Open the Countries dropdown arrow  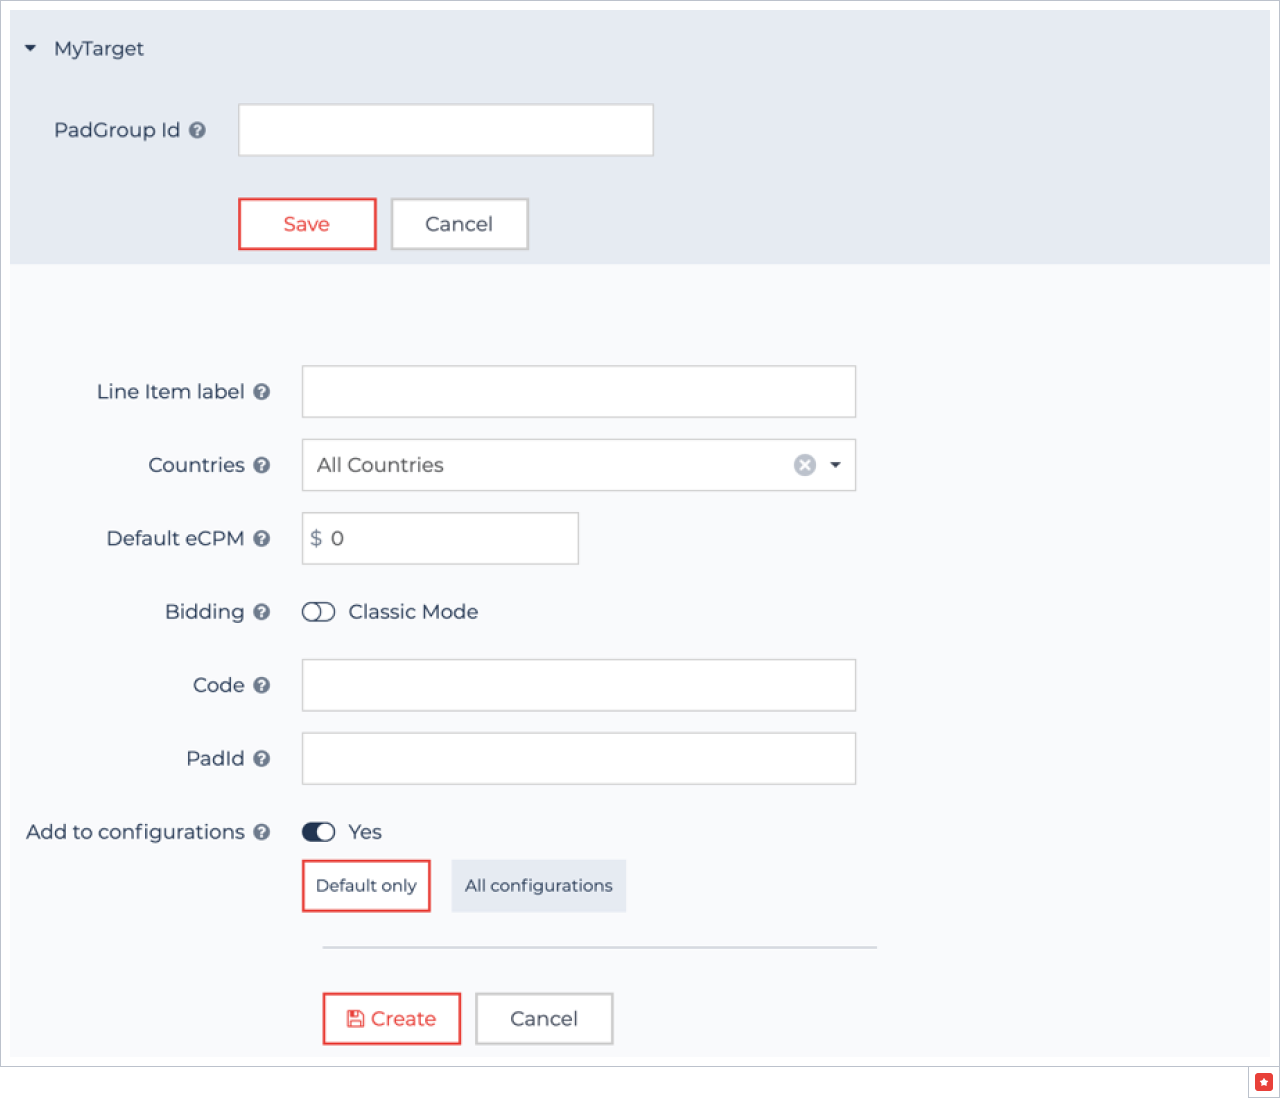836,465
